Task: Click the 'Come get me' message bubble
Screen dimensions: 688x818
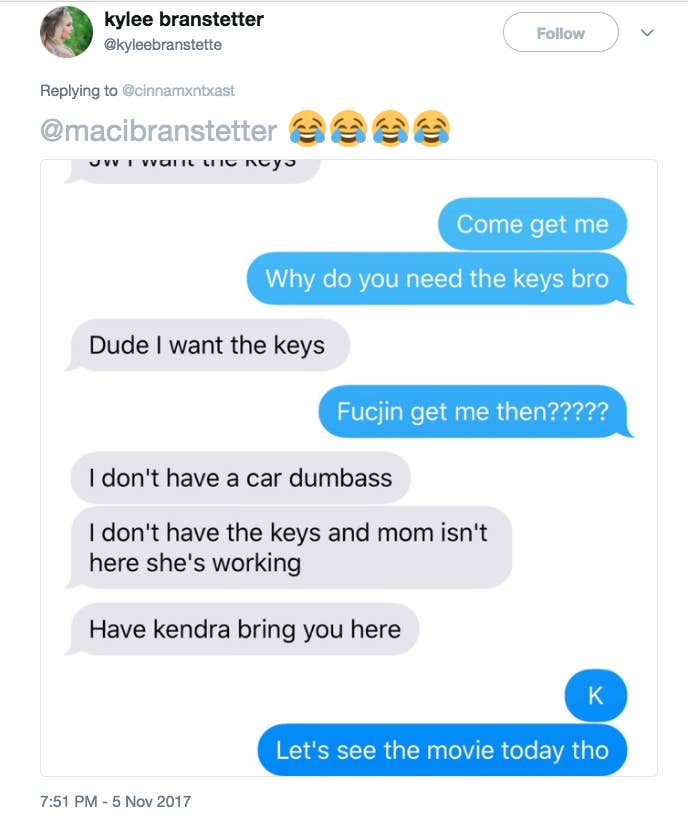Action: point(533,224)
